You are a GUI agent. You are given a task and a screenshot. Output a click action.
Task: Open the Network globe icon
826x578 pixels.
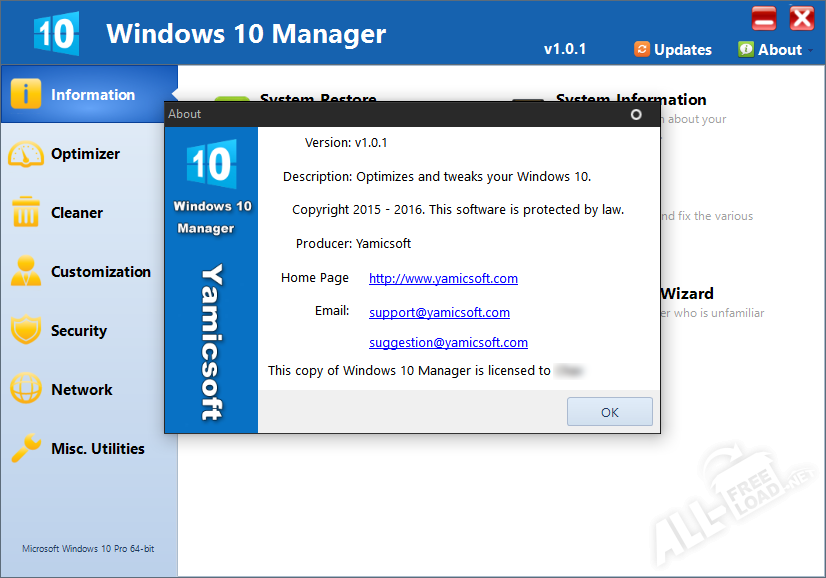(26, 389)
